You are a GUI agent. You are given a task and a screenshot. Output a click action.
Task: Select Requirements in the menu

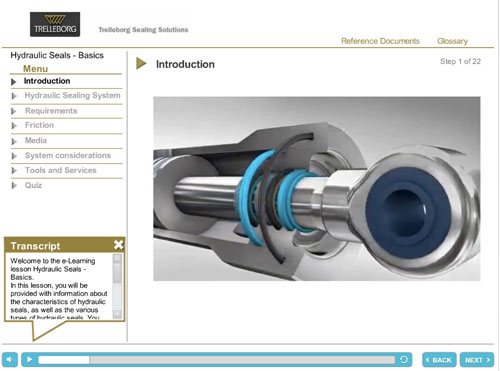51,111
